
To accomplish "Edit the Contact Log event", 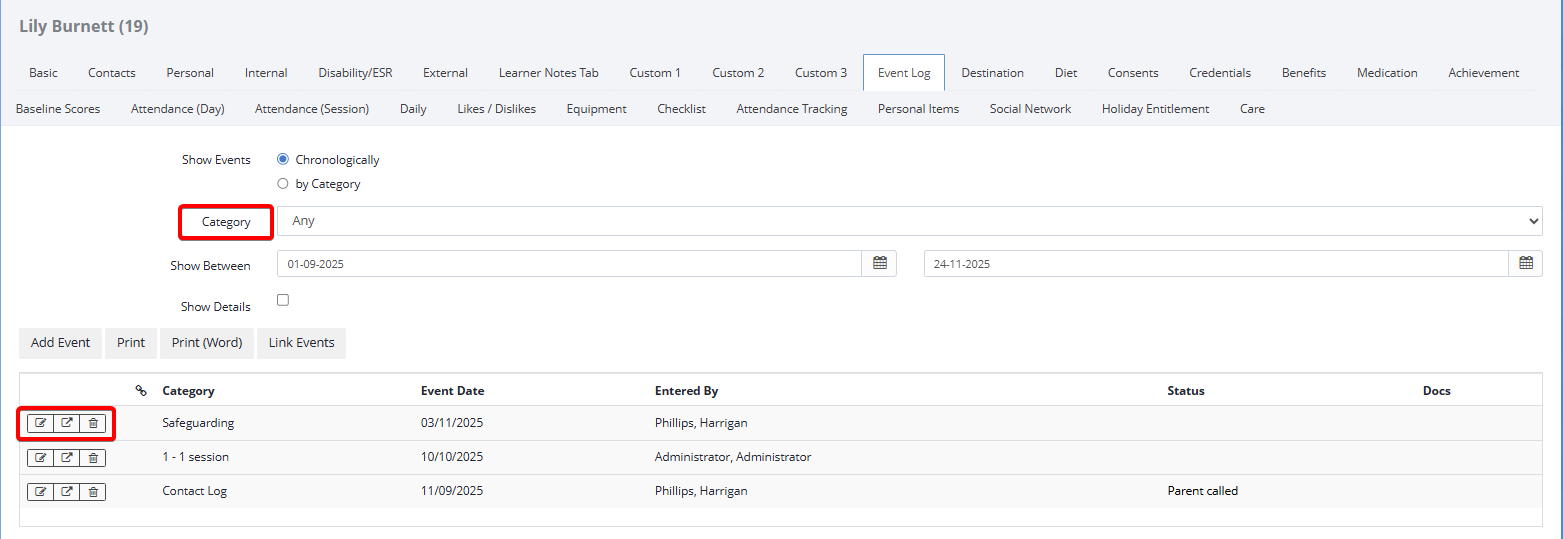I will pos(40,491).
